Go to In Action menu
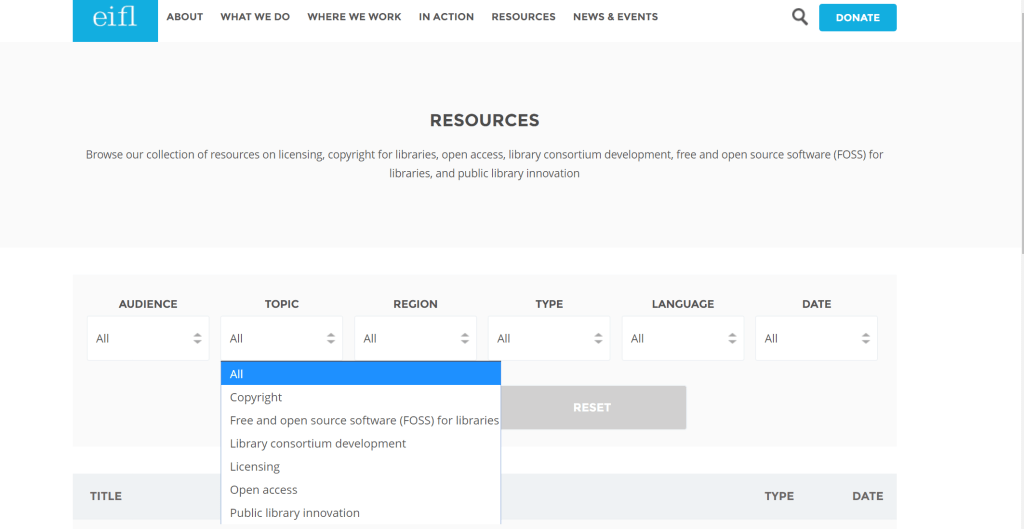Image resolution: width=1024 pixels, height=529 pixels. (x=446, y=17)
